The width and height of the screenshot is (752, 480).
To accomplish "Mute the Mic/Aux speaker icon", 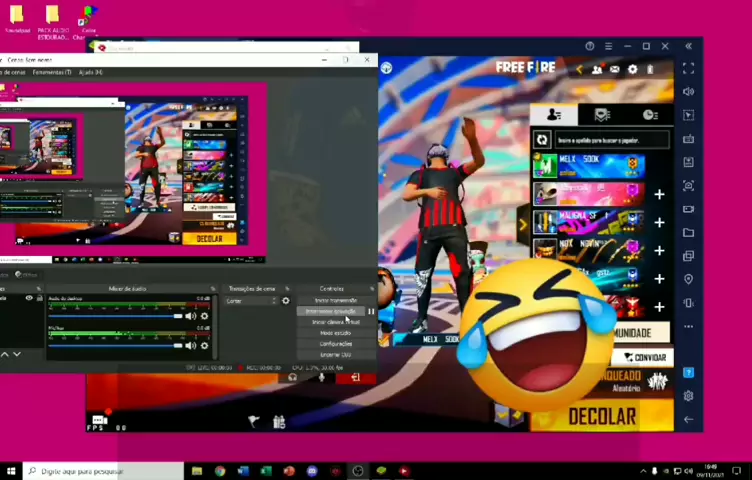I will pyautogui.click(x=191, y=345).
